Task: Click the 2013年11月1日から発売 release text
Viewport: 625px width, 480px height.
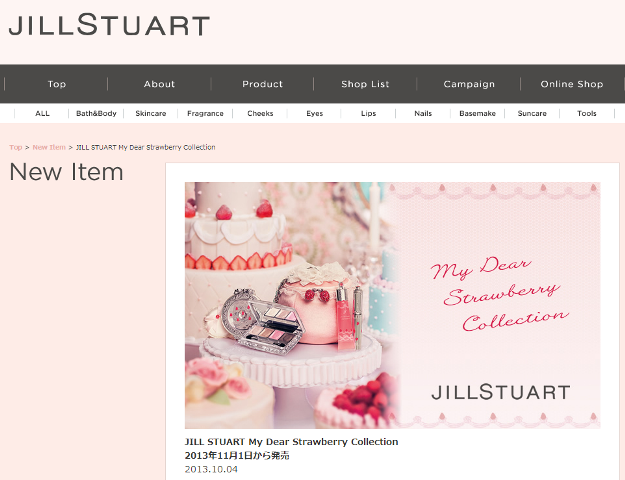Action: tap(237, 455)
